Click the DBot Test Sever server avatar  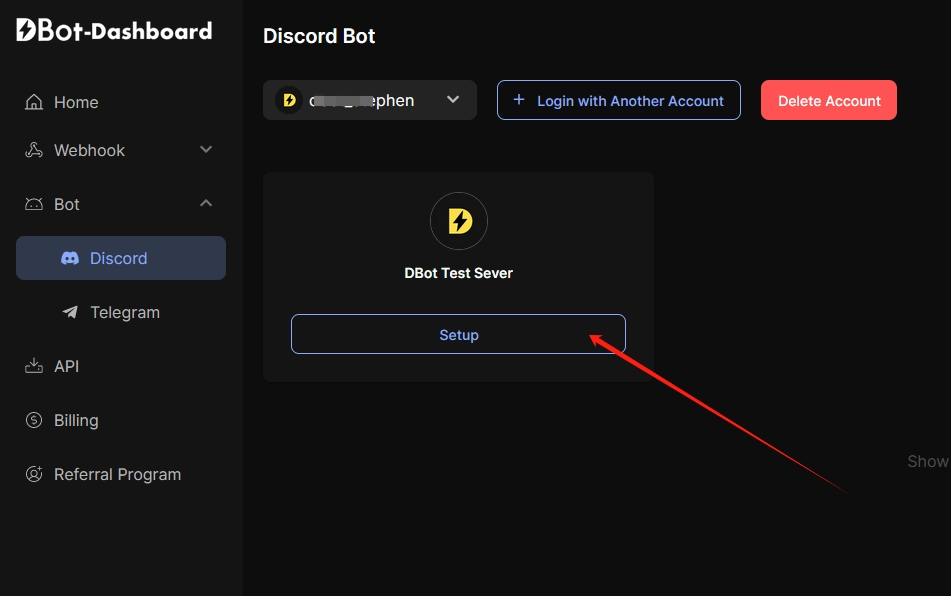click(459, 221)
